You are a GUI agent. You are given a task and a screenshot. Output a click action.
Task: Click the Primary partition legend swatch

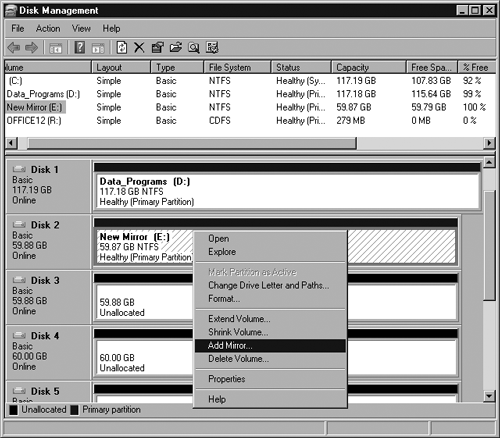point(75,410)
